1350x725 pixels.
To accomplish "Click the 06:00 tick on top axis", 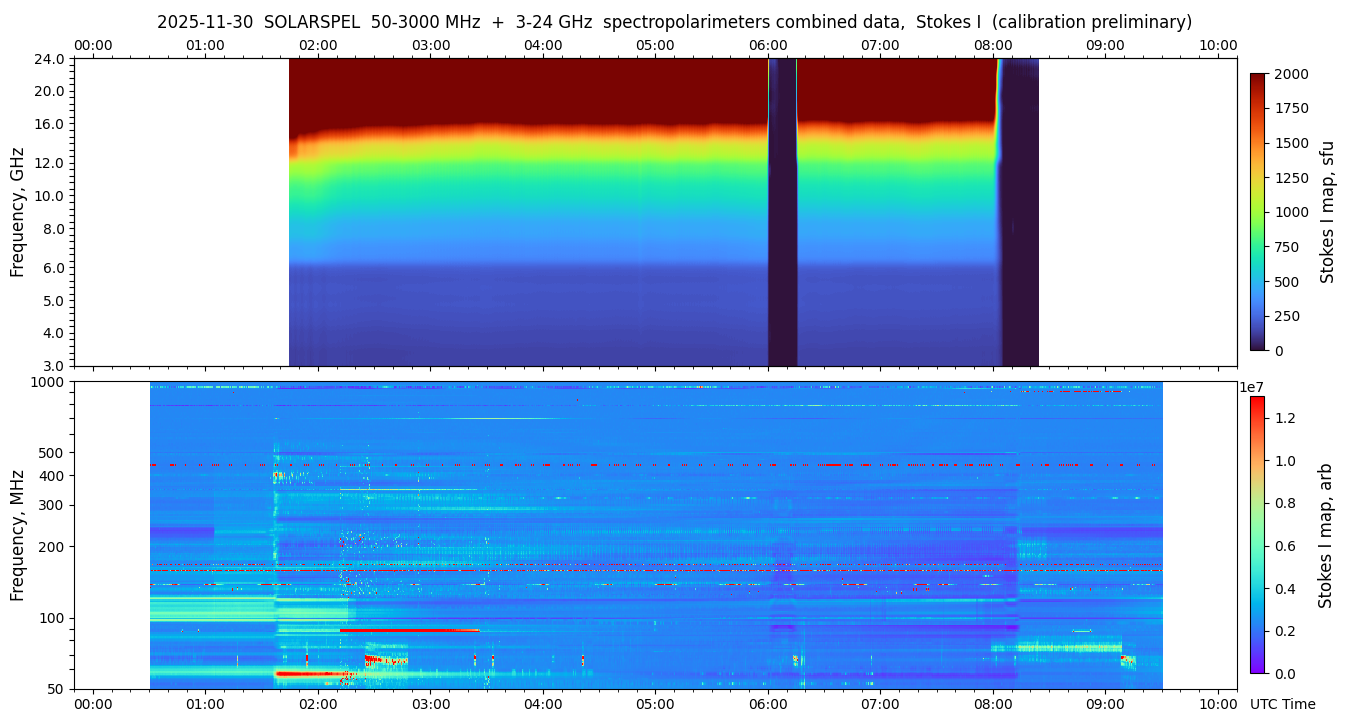I will pos(768,45).
